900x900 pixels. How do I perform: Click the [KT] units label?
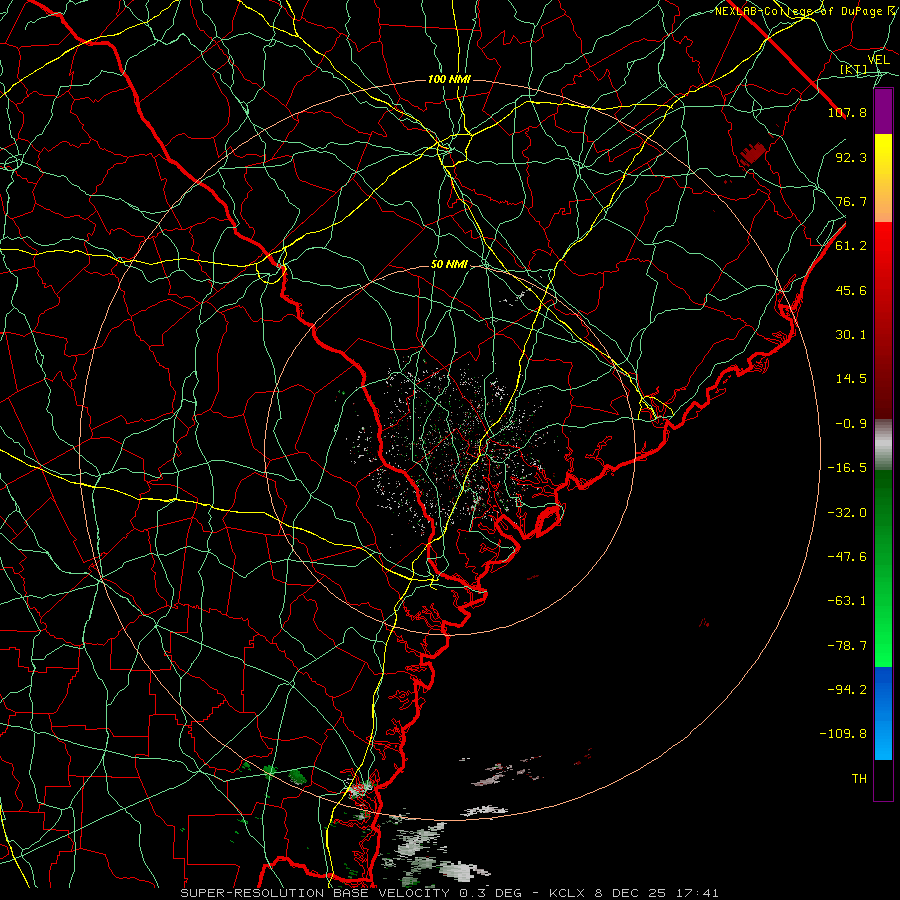854,70
